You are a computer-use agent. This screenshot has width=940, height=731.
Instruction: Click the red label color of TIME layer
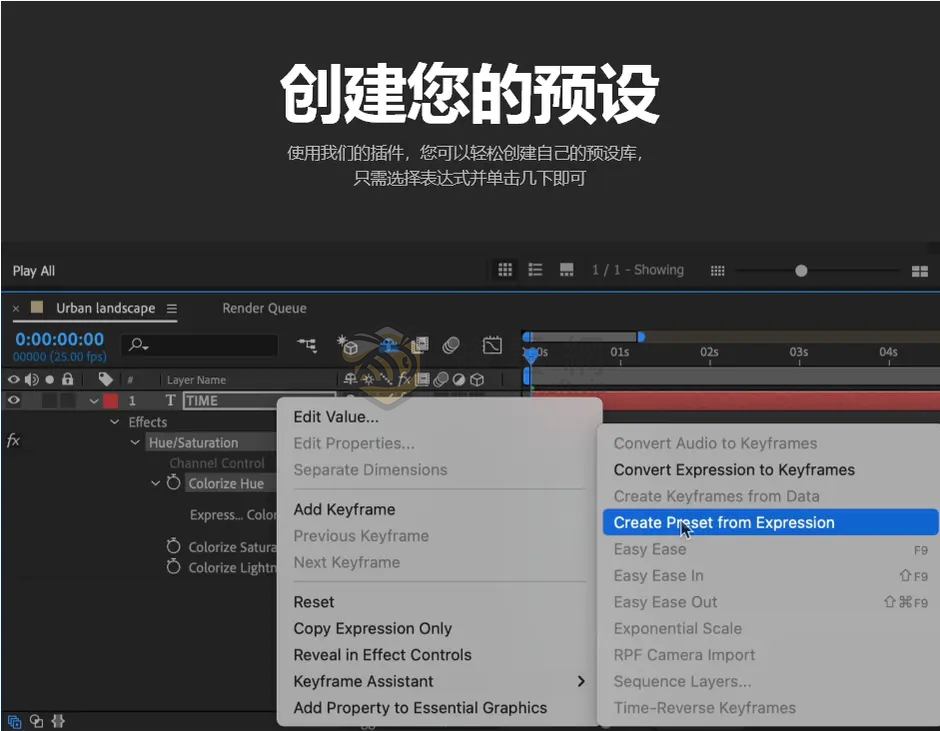(x=111, y=401)
